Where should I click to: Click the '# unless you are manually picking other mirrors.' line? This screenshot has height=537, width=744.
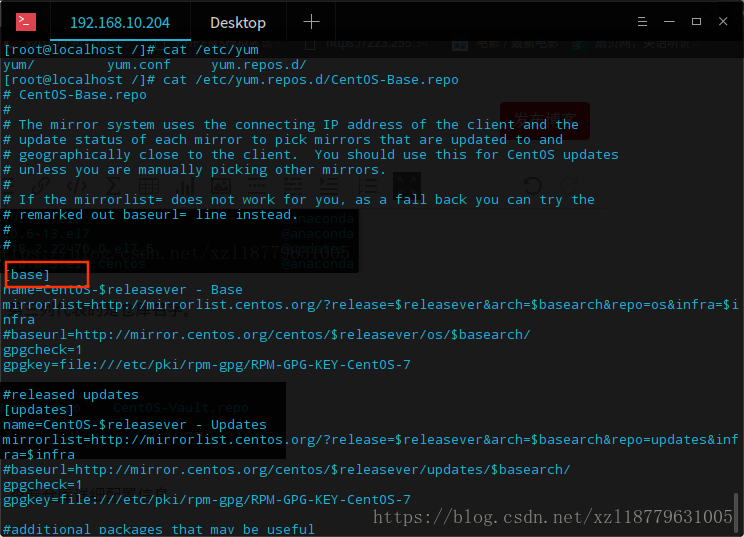[195, 169]
